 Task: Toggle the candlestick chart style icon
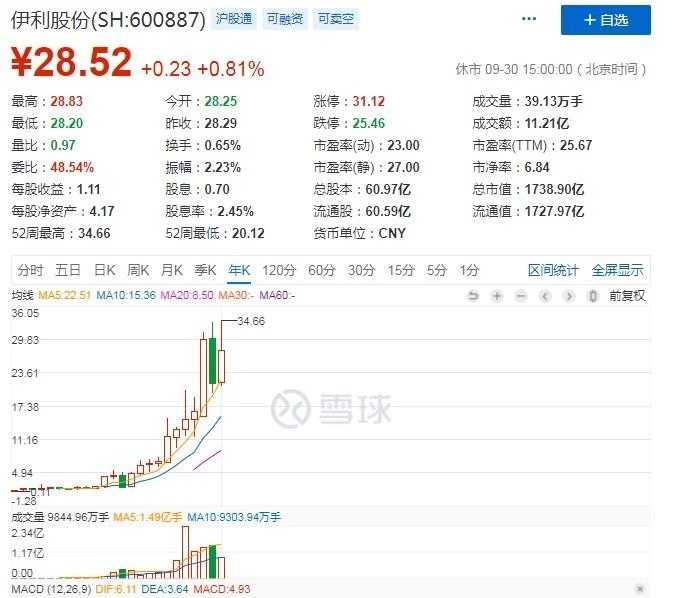click(x=593, y=296)
